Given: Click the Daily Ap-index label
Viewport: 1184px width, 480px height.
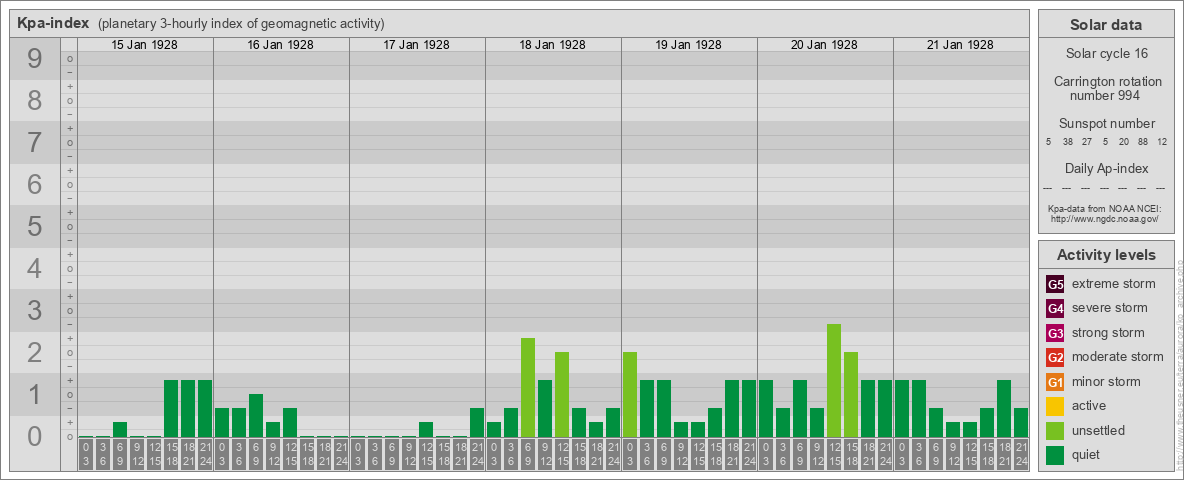Looking at the screenshot, I should [x=1106, y=168].
